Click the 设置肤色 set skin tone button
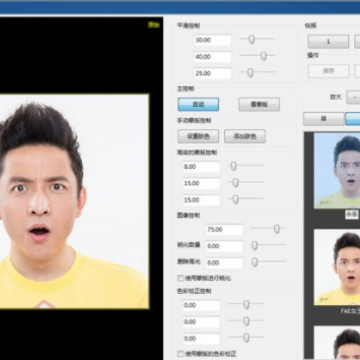This screenshot has width=360, height=360. 198,136
